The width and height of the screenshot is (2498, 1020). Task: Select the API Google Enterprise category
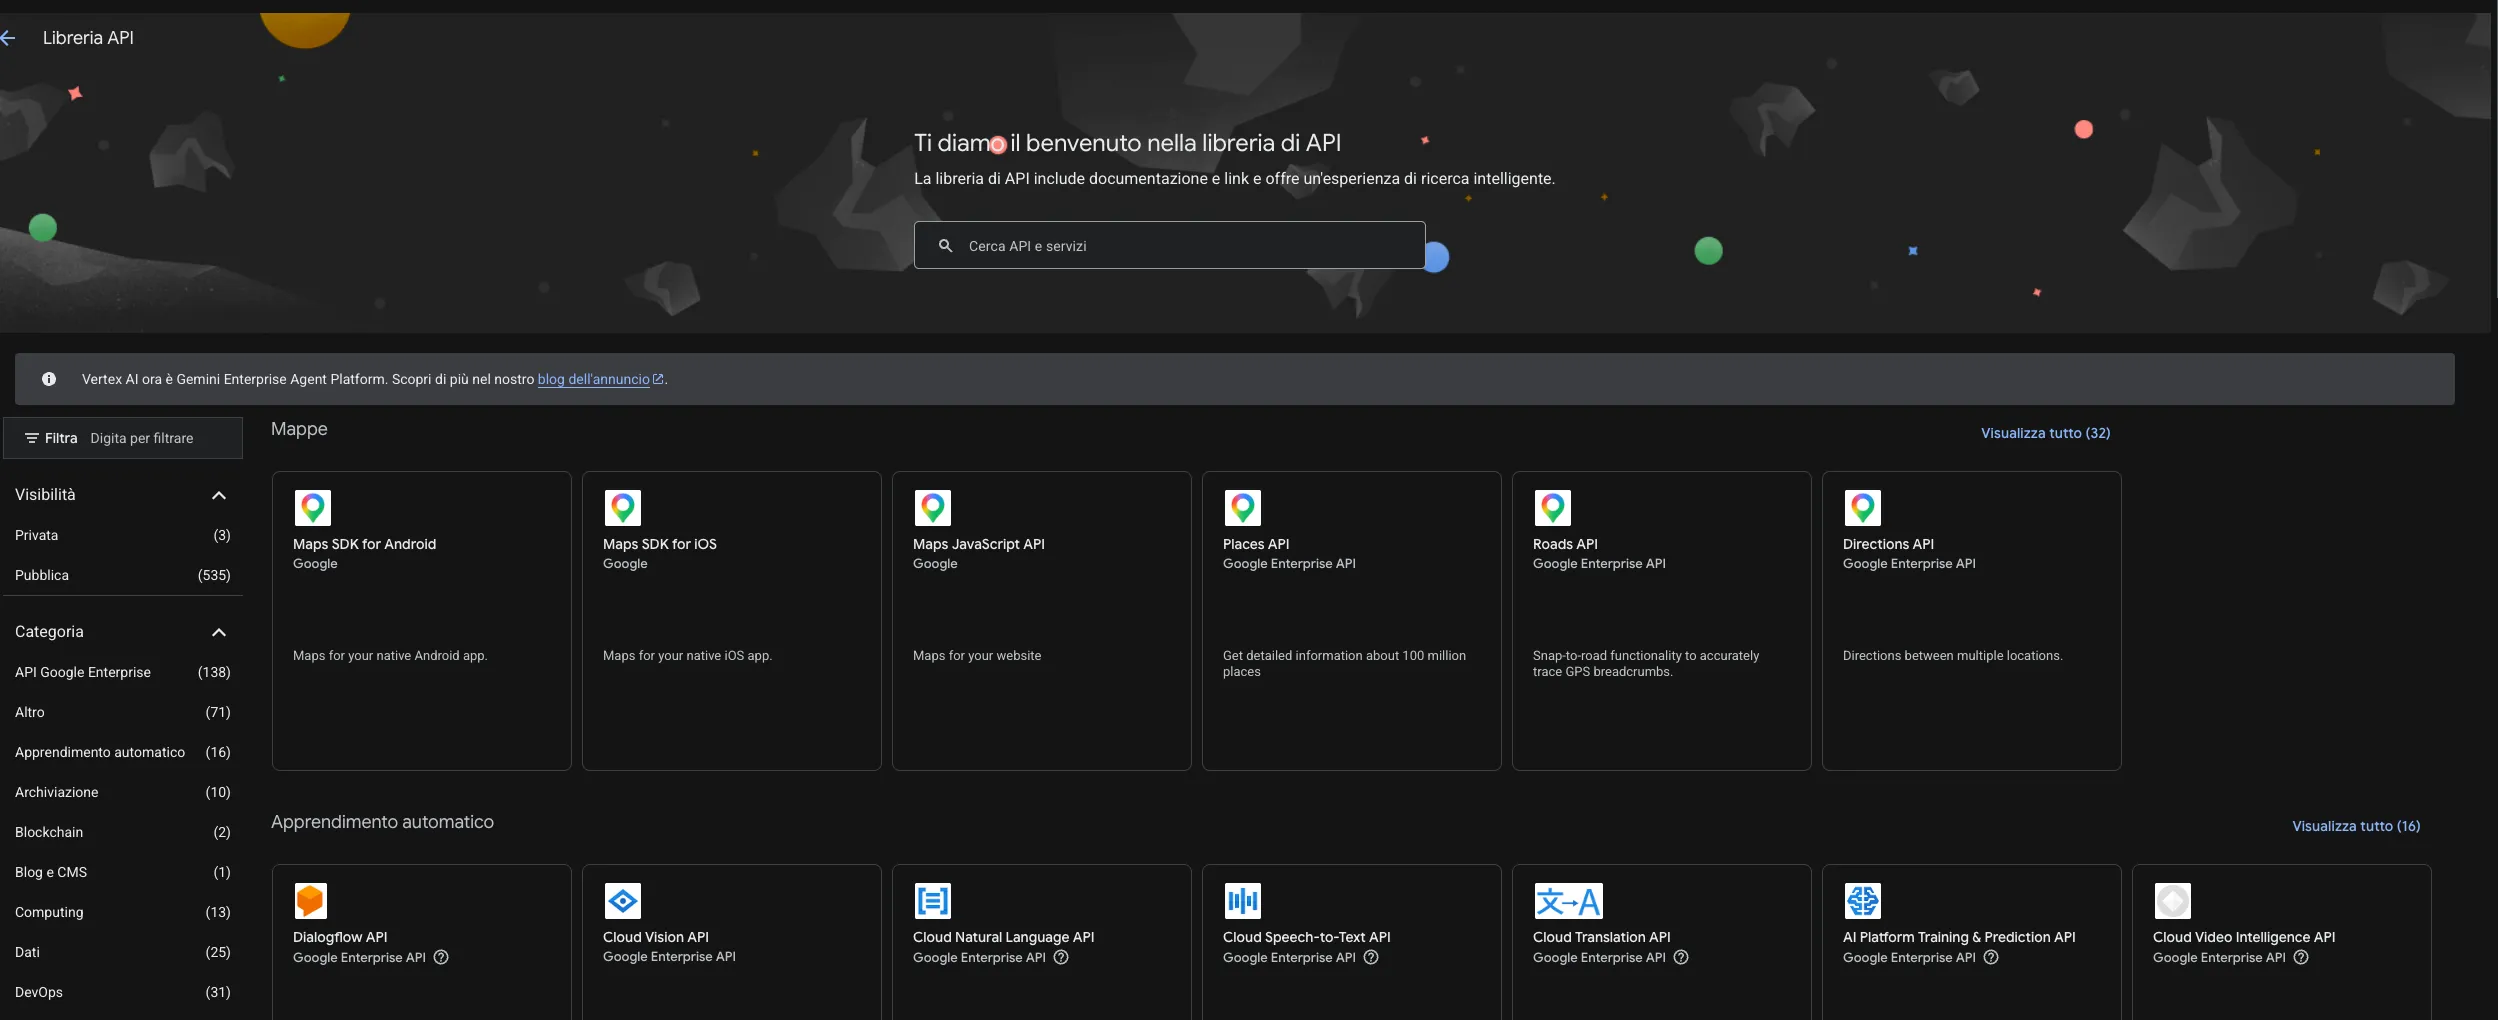123,672
